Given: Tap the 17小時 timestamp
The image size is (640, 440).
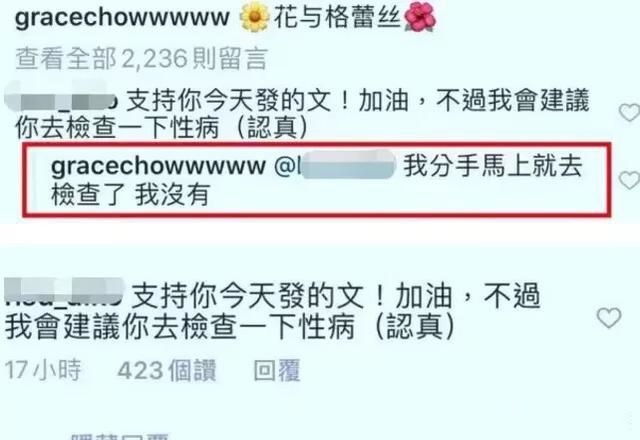Looking at the screenshot, I should pyautogui.click(x=43, y=370).
